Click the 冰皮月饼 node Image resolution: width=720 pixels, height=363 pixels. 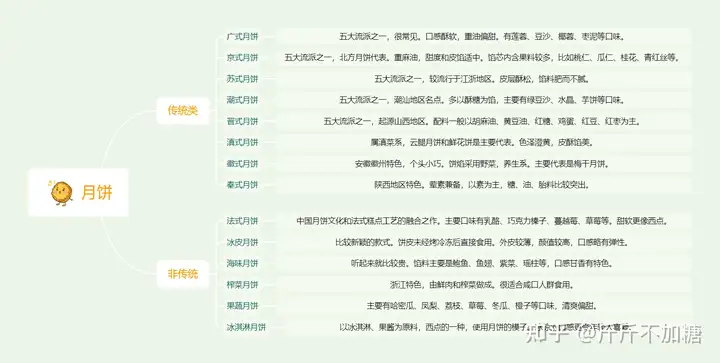click(x=242, y=242)
